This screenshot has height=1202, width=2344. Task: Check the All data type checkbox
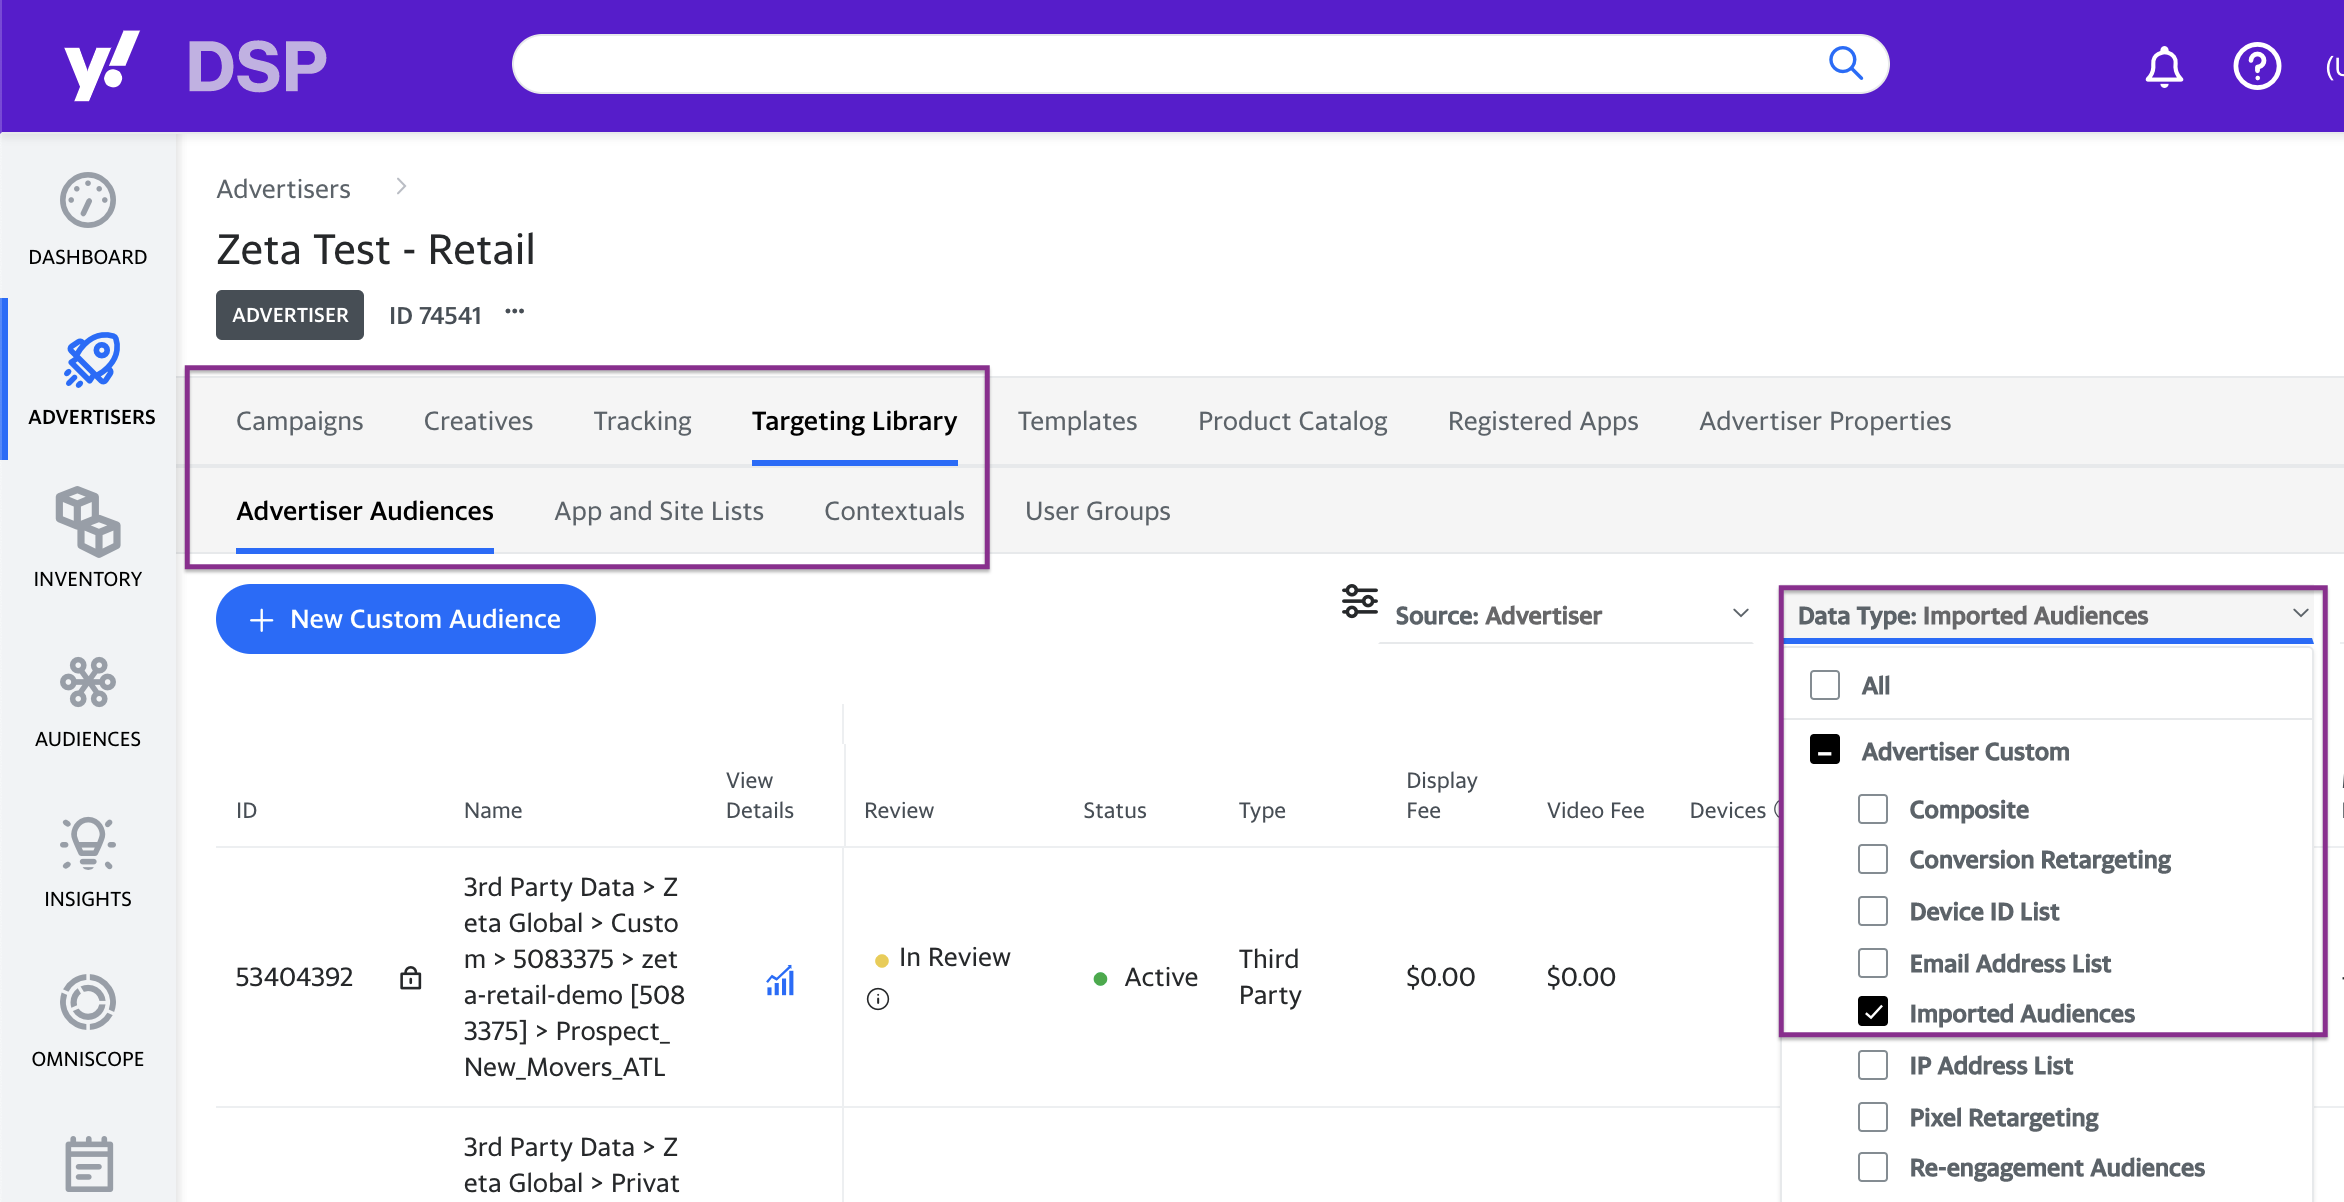(x=1825, y=685)
